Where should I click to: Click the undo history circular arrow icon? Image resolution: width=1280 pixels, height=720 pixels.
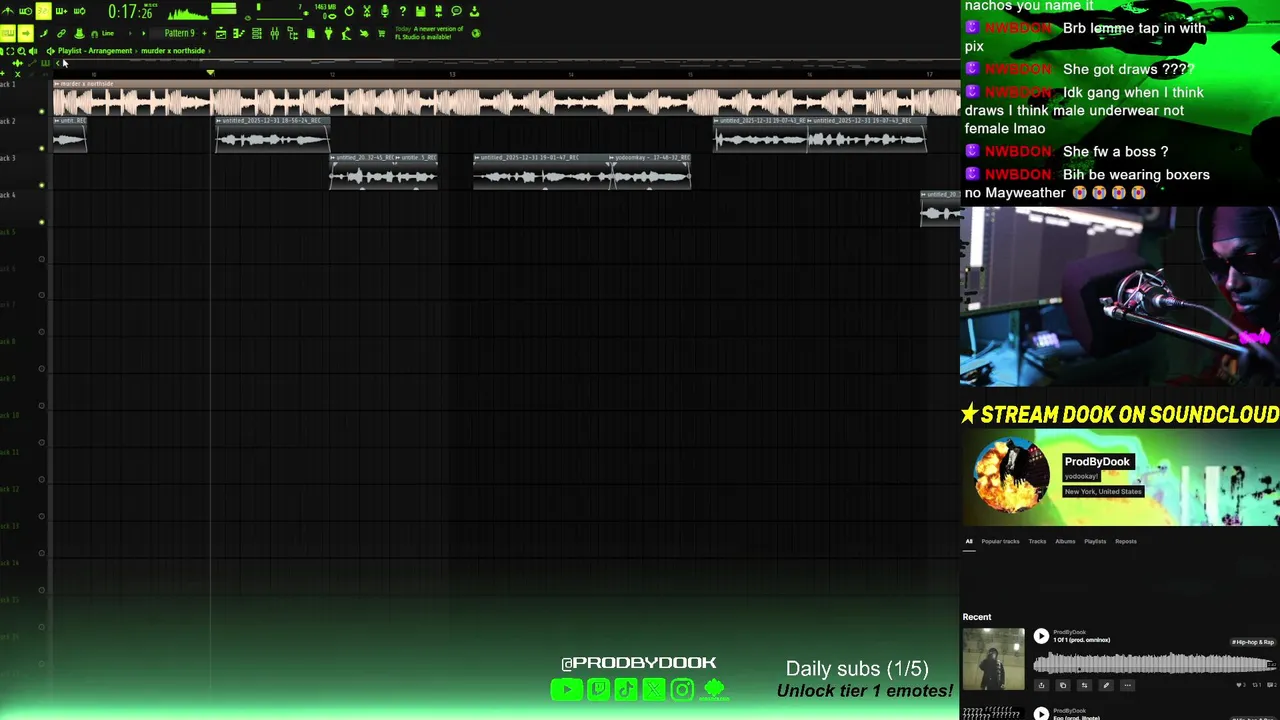point(349,11)
